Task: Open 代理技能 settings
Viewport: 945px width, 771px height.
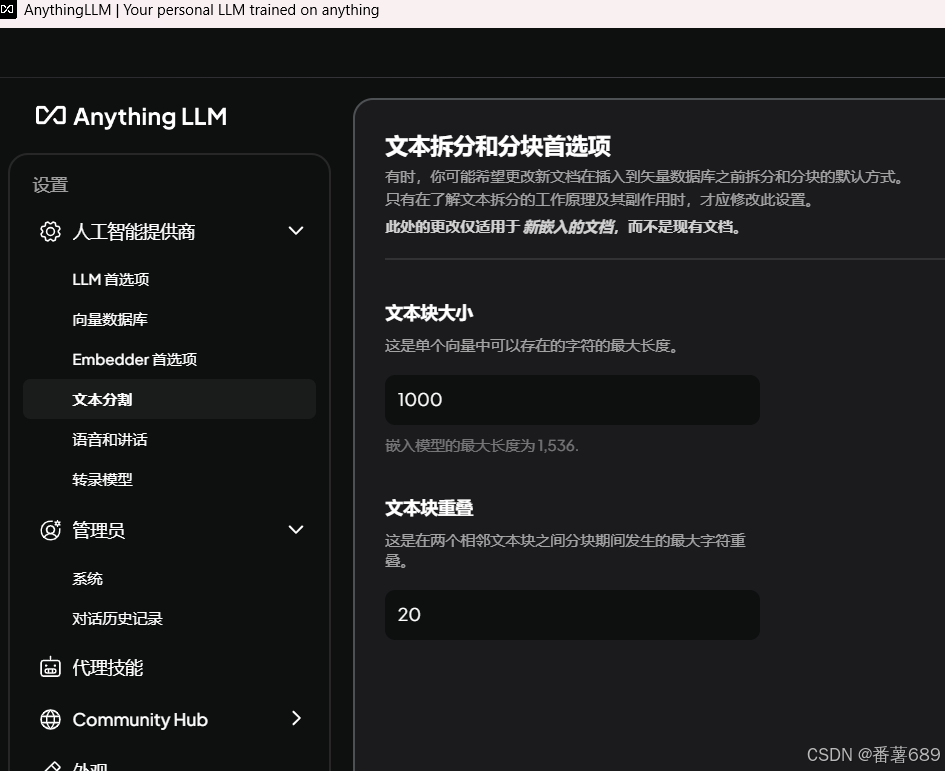Action: 108,667
